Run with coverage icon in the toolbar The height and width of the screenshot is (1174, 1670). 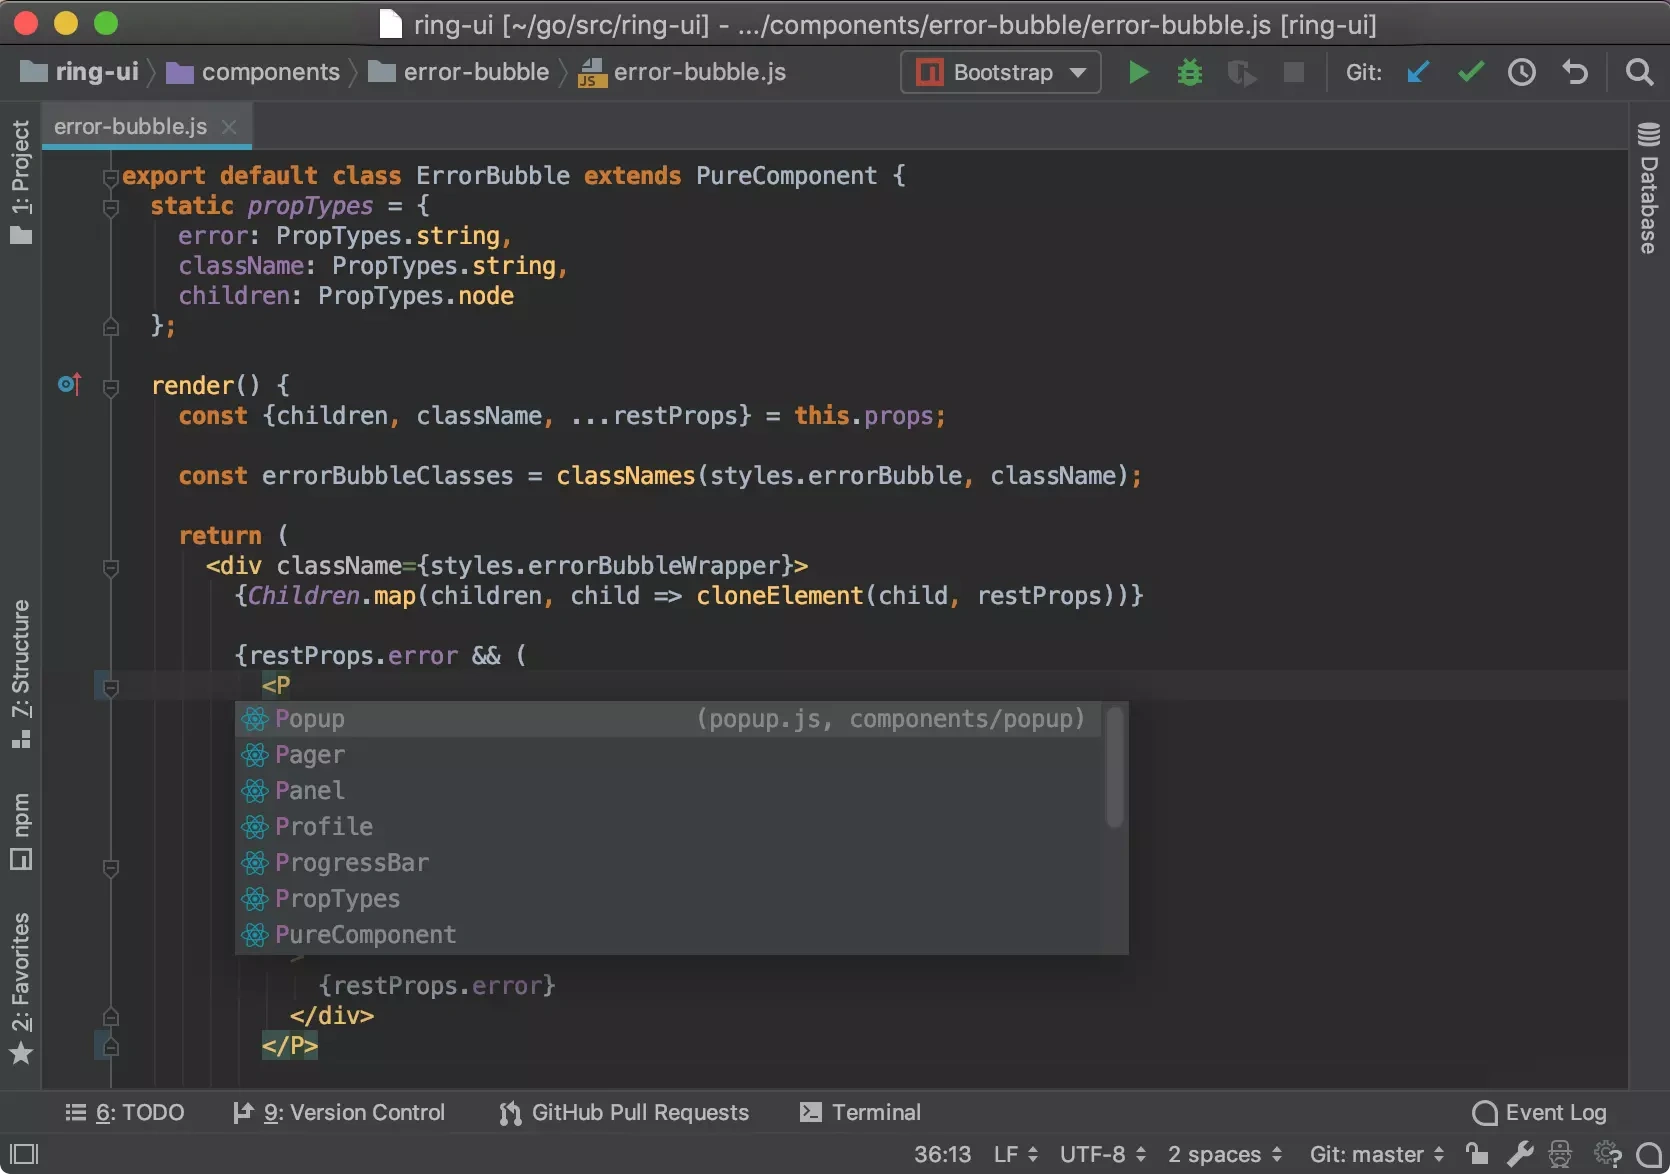pyautogui.click(x=1241, y=73)
